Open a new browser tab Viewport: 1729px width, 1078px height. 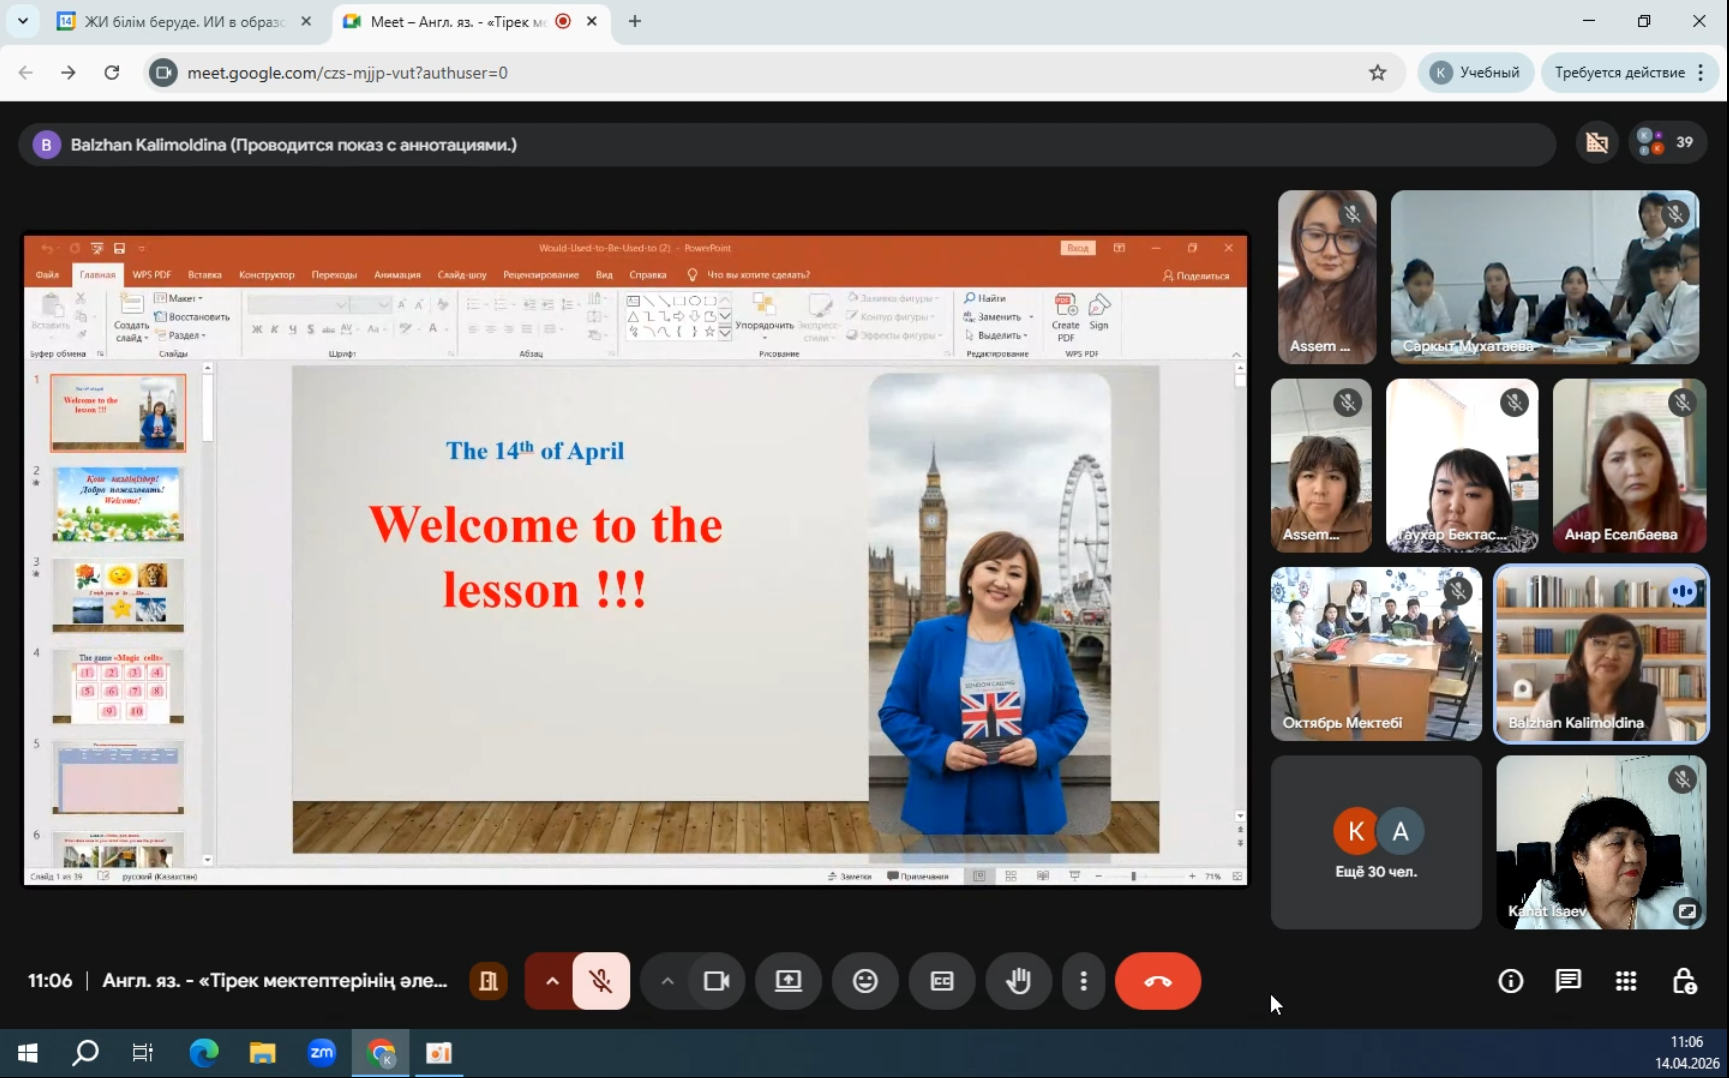click(635, 21)
